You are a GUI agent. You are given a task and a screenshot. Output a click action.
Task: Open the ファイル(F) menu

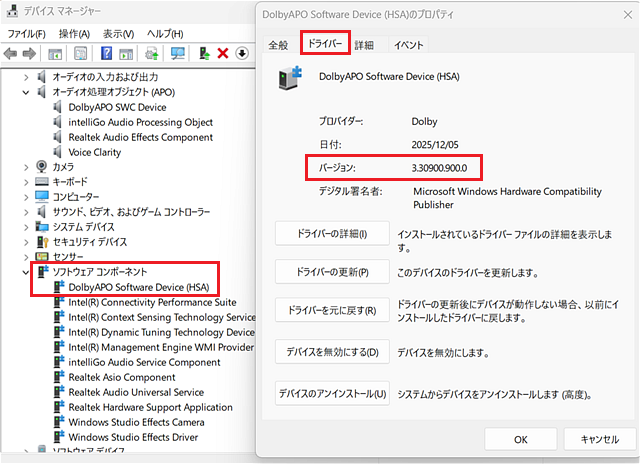(x=27, y=33)
